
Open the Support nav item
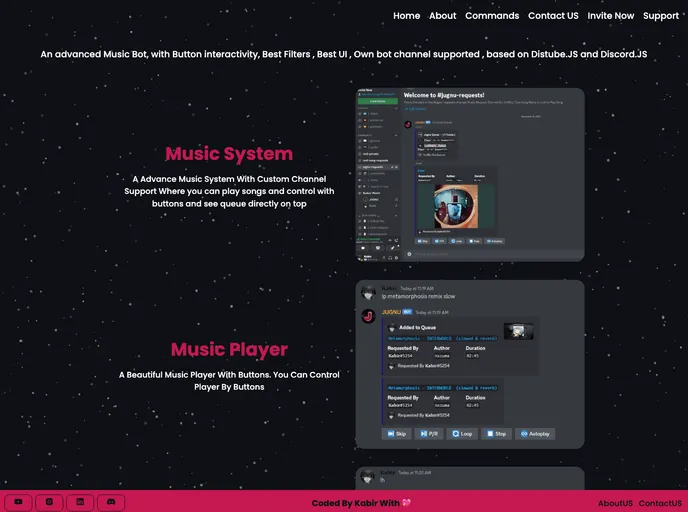pos(661,16)
